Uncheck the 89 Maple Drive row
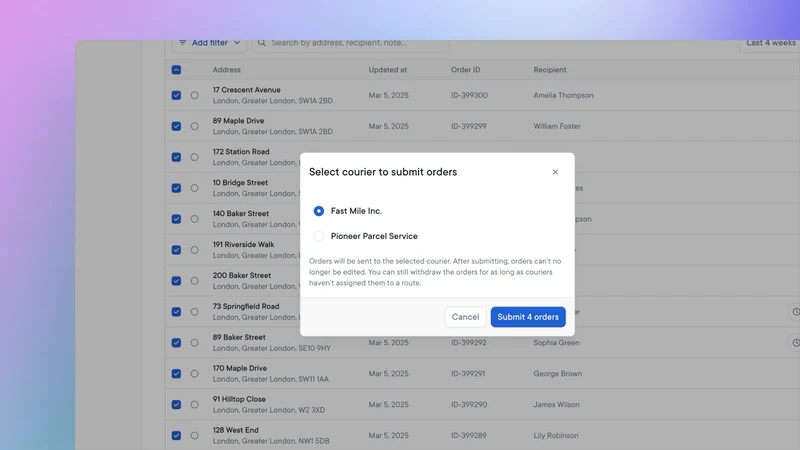Viewport: 800px width, 450px height. (176, 126)
